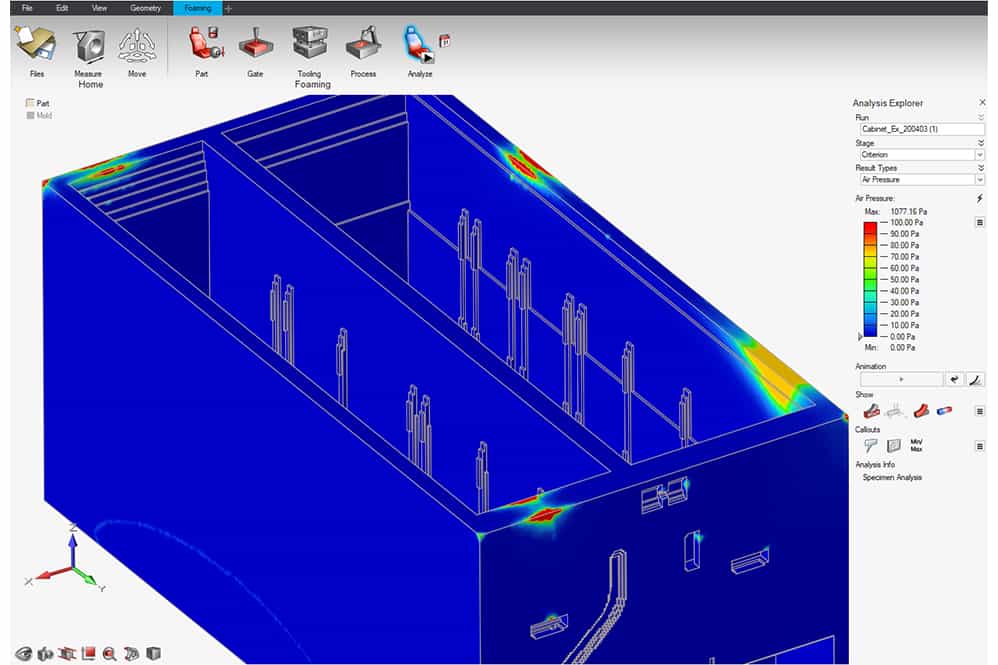Open the Stage dropdown showing Criterion
This screenshot has width=998, height=665.
[x=918, y=155]
